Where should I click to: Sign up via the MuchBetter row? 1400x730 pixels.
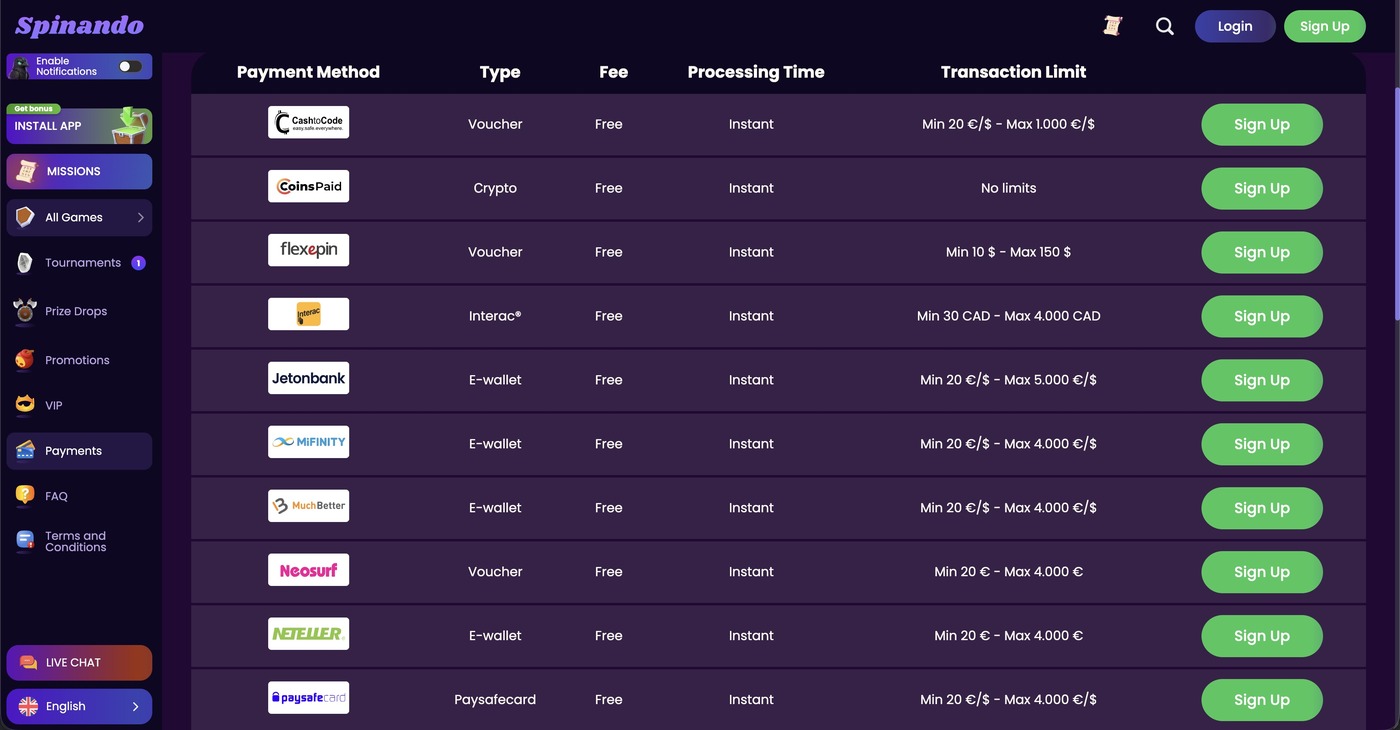[x=1262, y=508]
